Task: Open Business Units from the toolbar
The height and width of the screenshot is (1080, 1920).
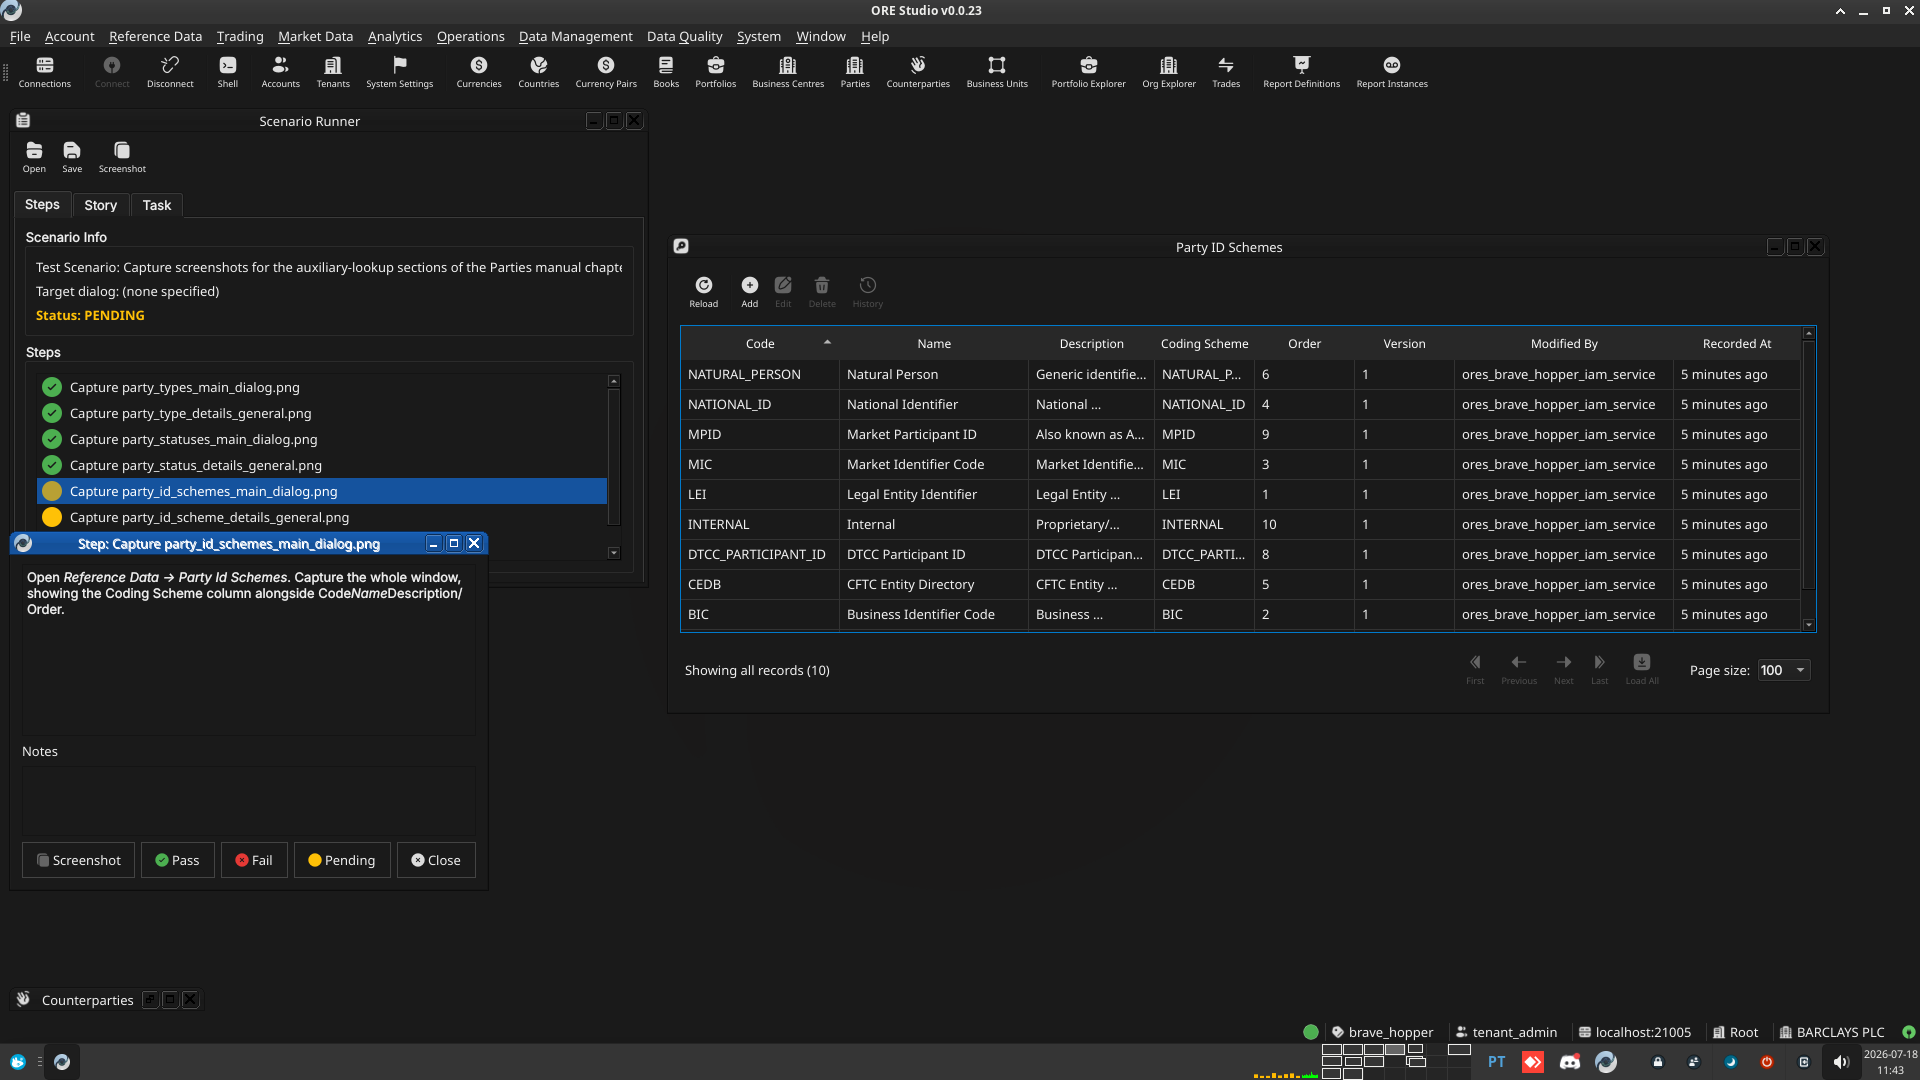Action: [x=997, y=72]
